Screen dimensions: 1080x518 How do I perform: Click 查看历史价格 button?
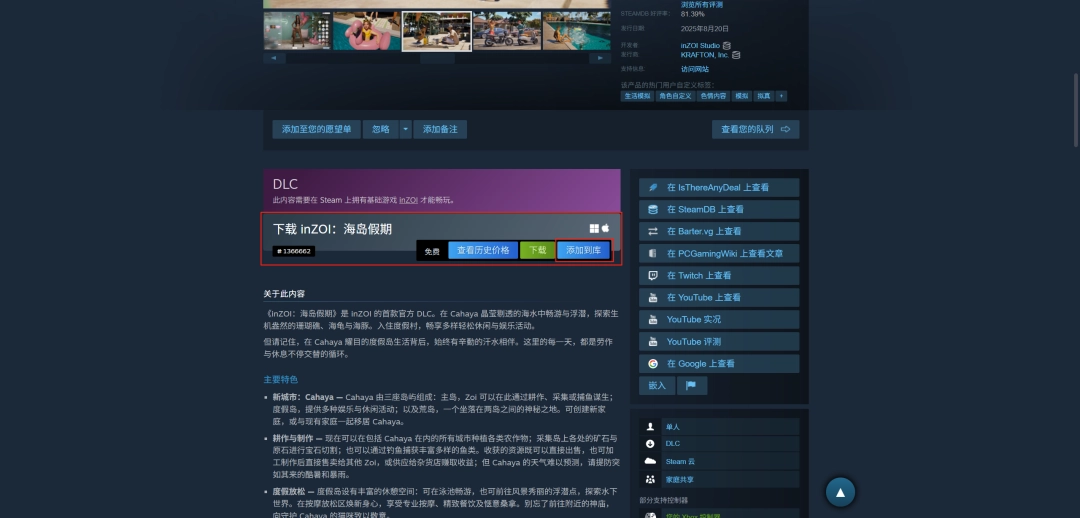point(483,250)
